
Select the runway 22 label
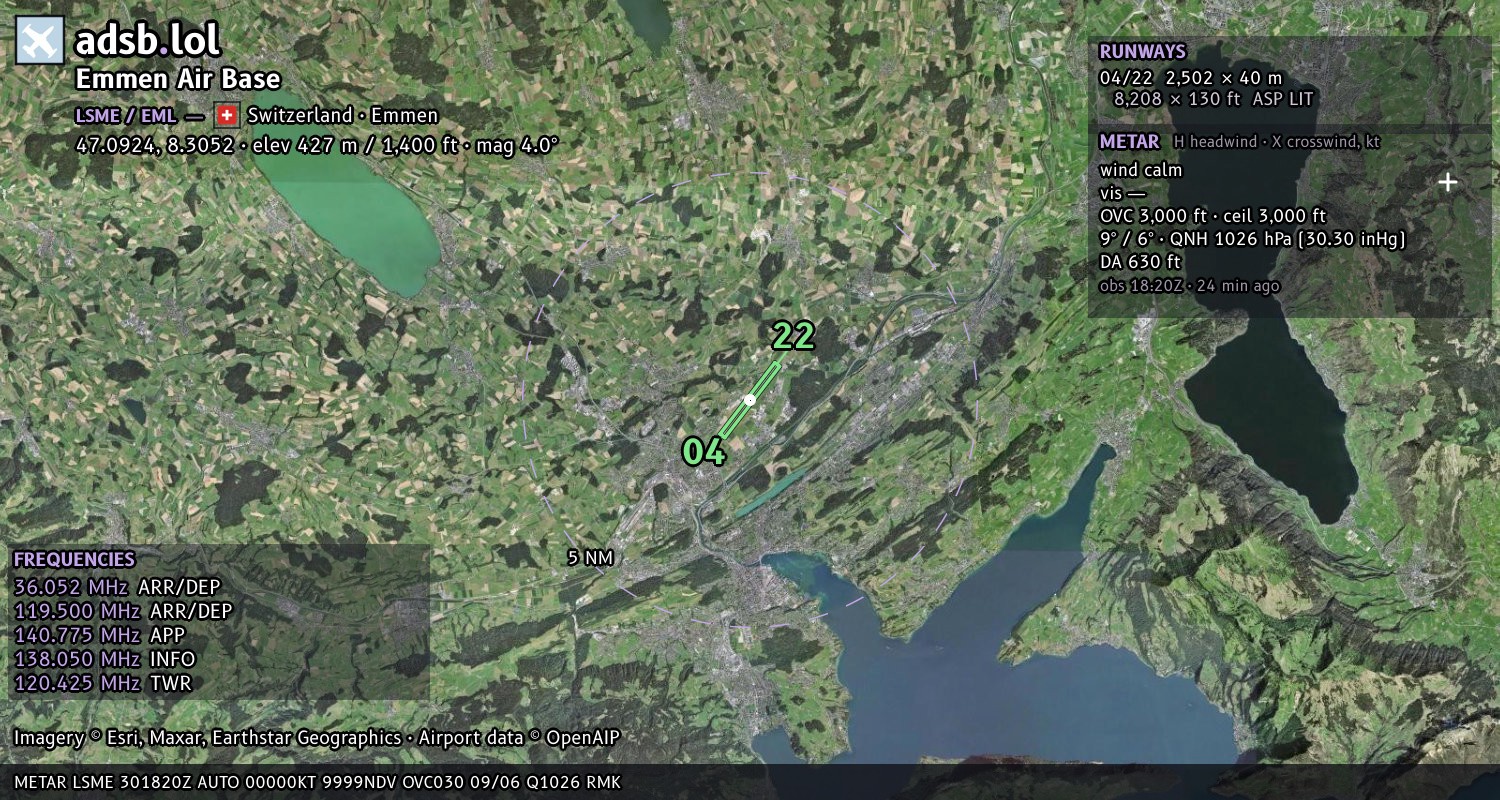point(793,336)
